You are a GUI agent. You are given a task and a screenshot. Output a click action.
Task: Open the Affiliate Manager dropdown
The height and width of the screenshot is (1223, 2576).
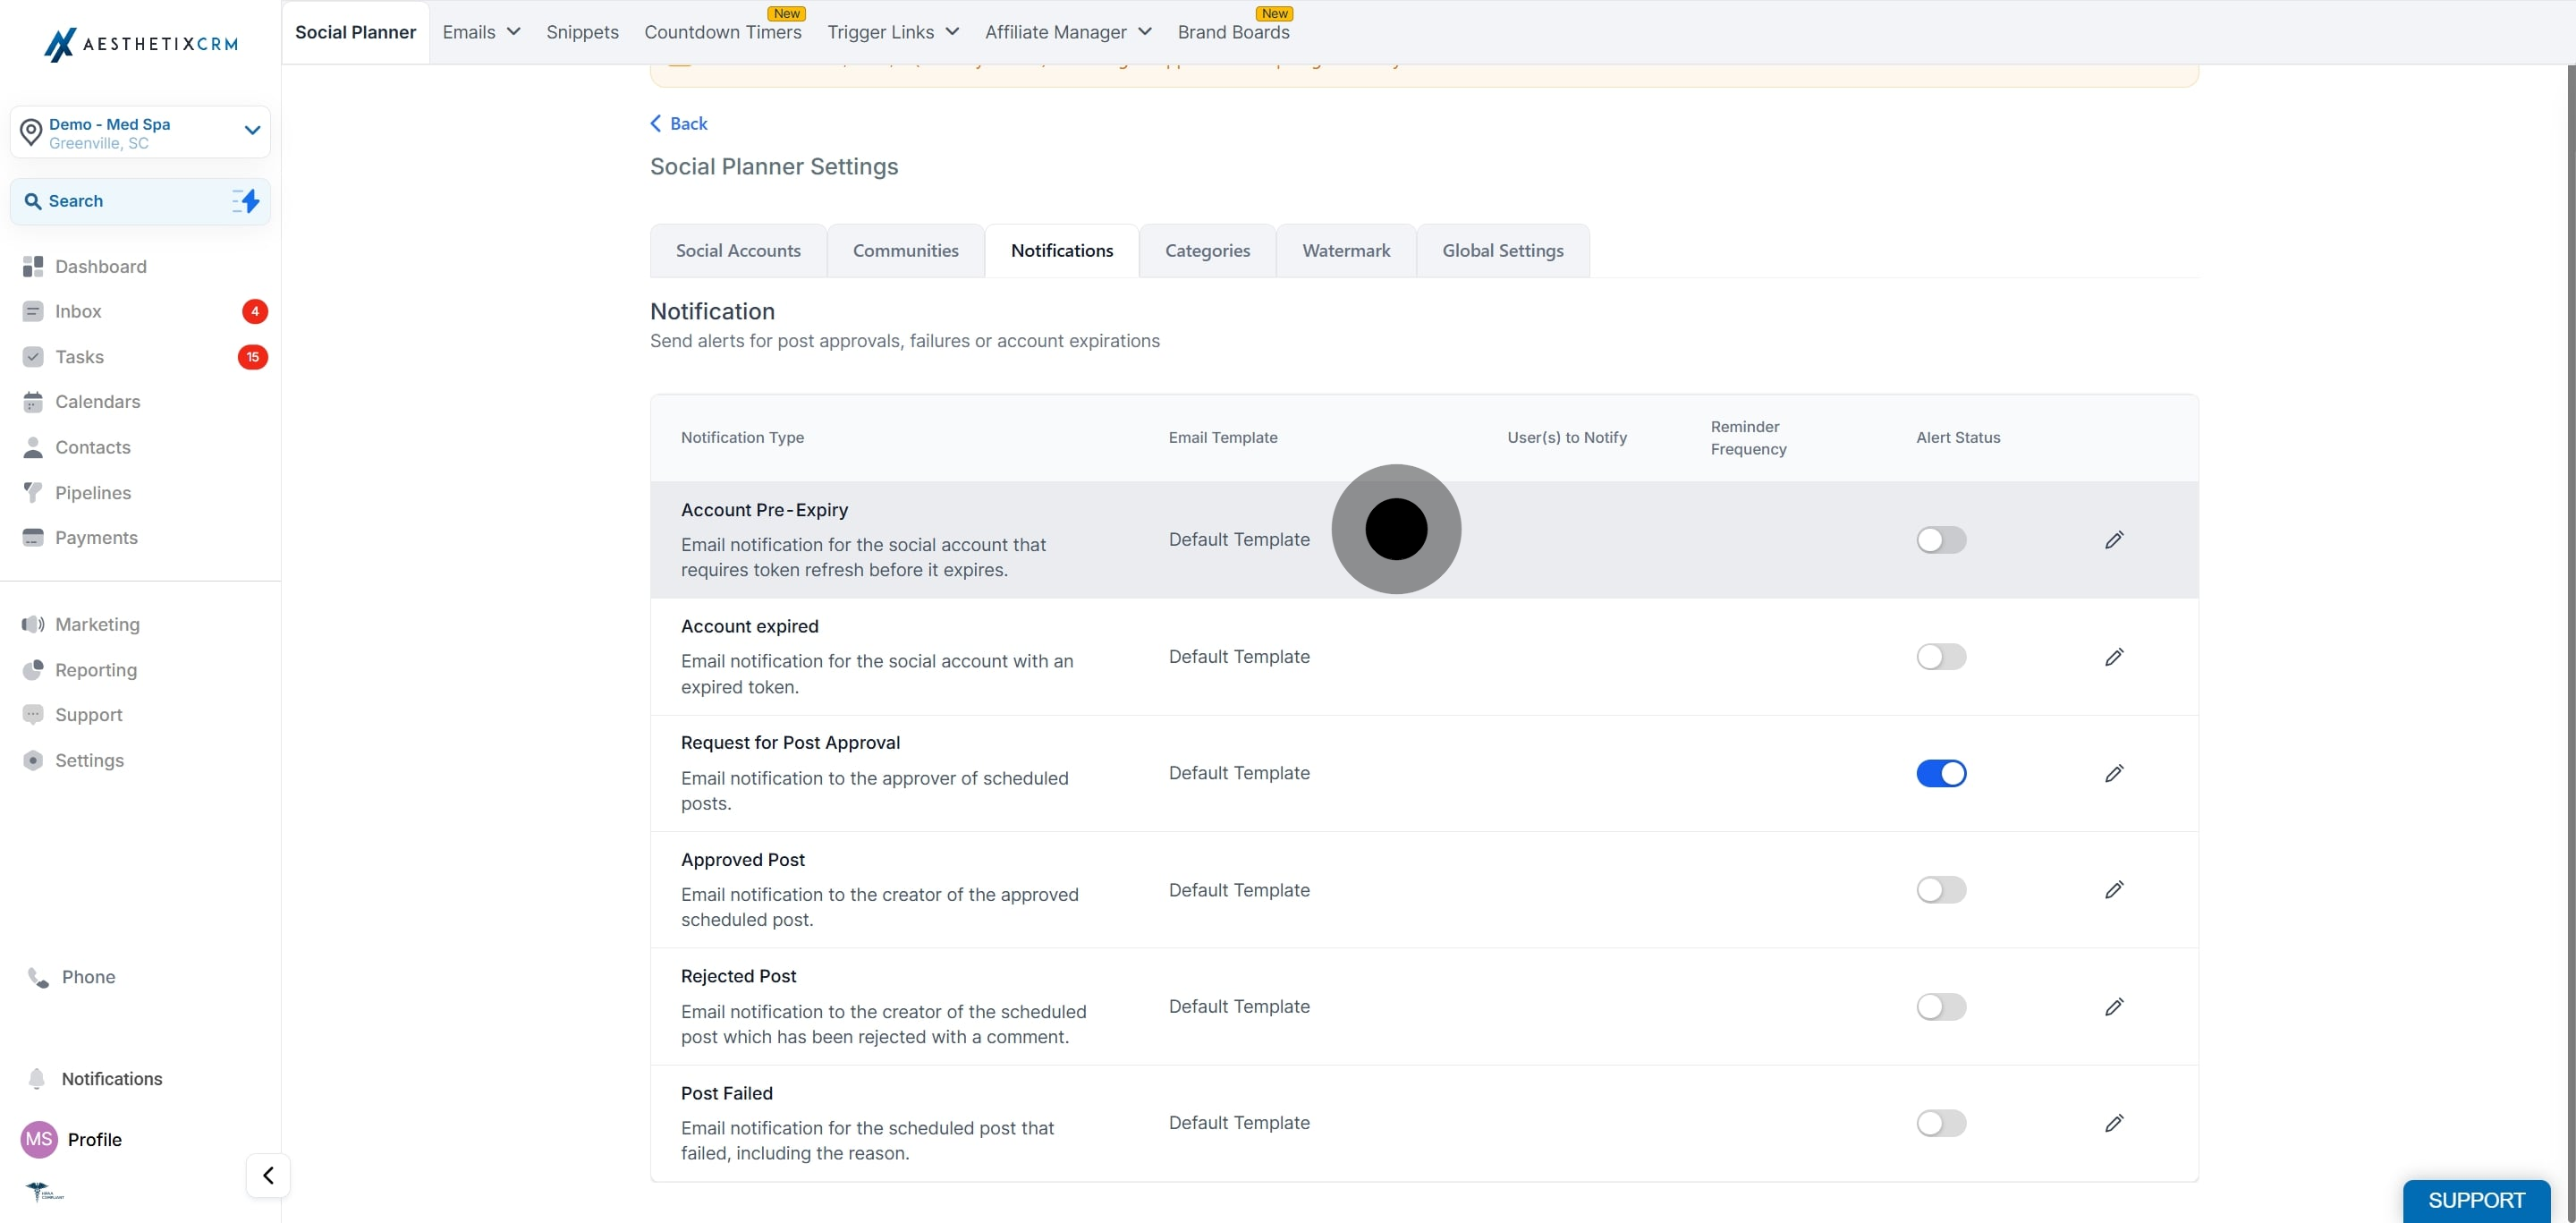point(1068,32)
